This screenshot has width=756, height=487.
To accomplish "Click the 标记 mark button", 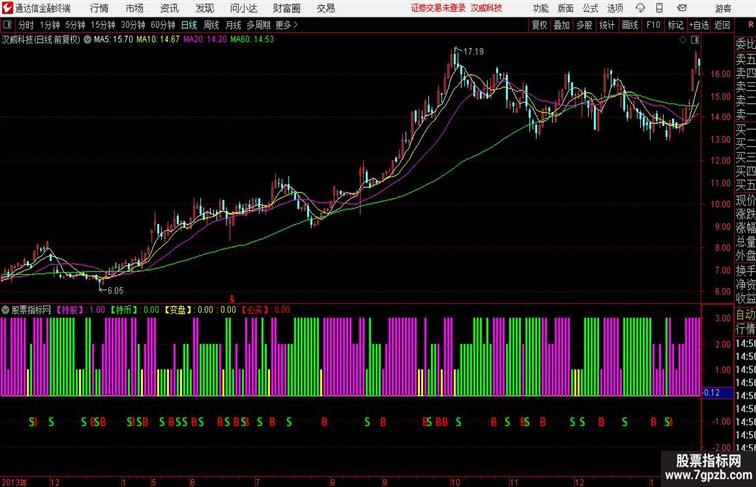I will click(x=675, y=25).
